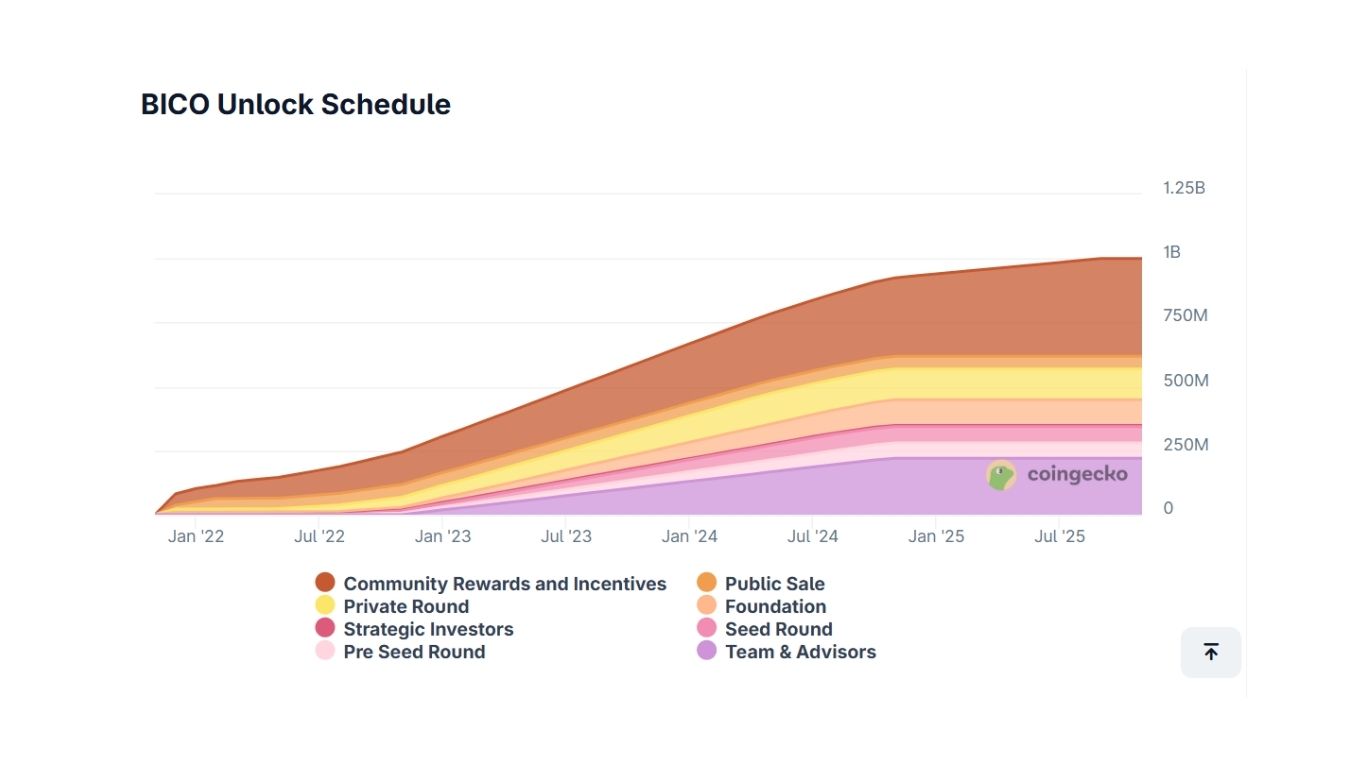
Task: Click the purple Team & Advisors legend dot
Action: coord(707,652)
